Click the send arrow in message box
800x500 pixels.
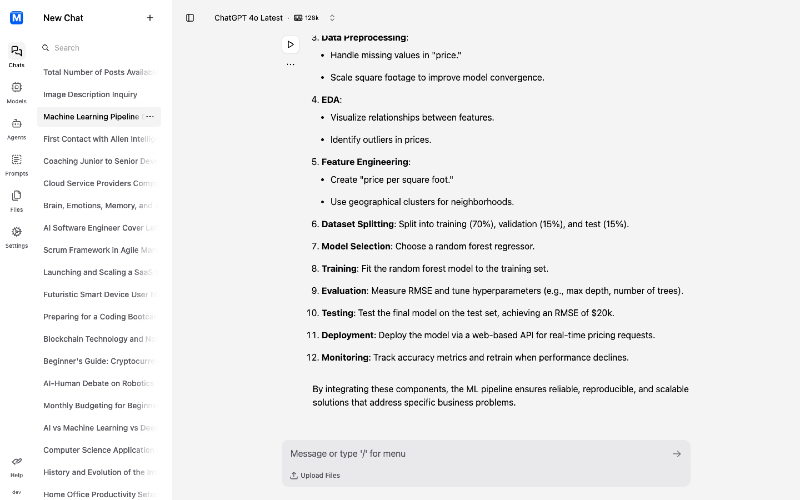[x=677, y=454]
